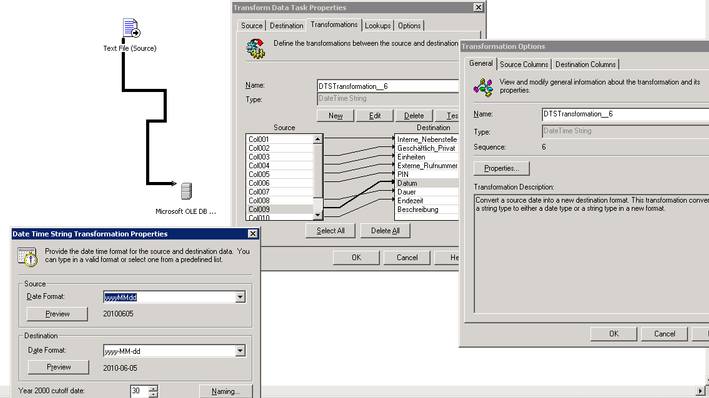This screenshot has height=398, width=709.
Task: Select the Microsoft OLE DB connection icon
Action: tap(186, 191)
